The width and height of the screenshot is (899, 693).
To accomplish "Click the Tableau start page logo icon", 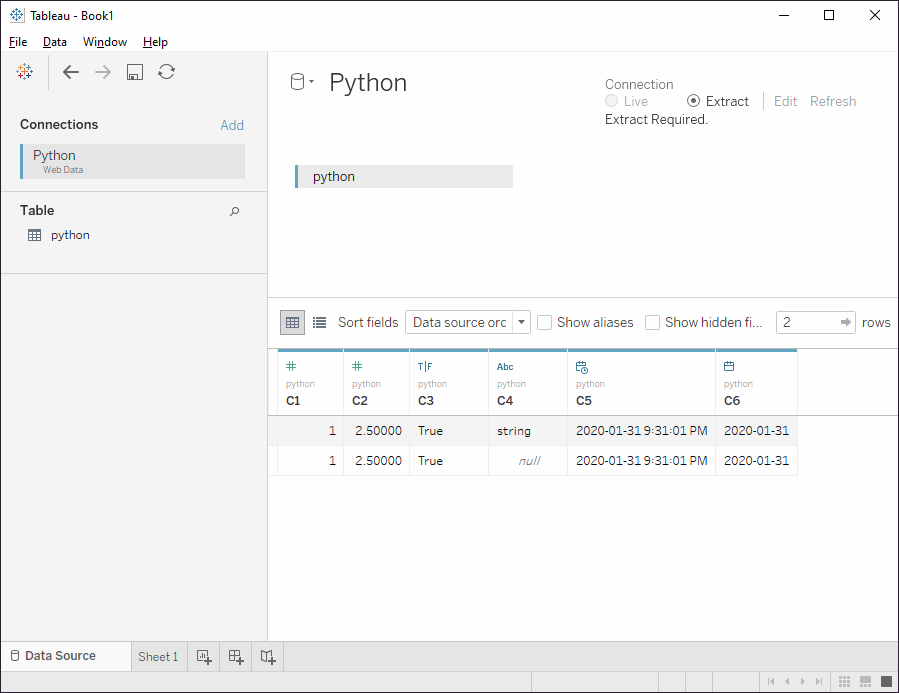I will [x=25, y=72].
